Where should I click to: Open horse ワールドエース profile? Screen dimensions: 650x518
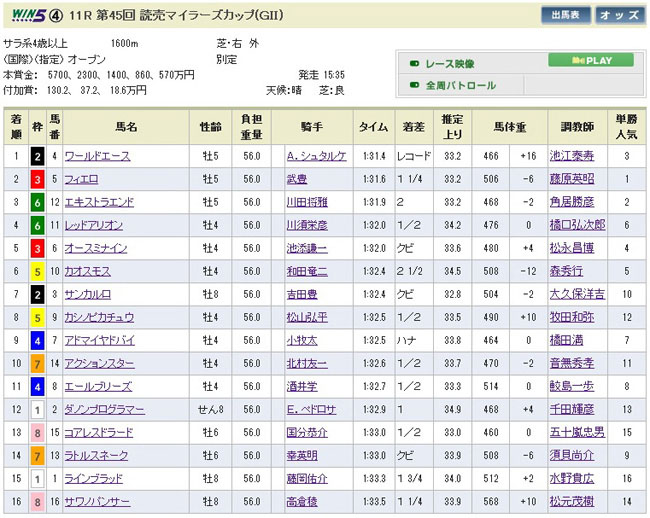click(x=96, y=156)
